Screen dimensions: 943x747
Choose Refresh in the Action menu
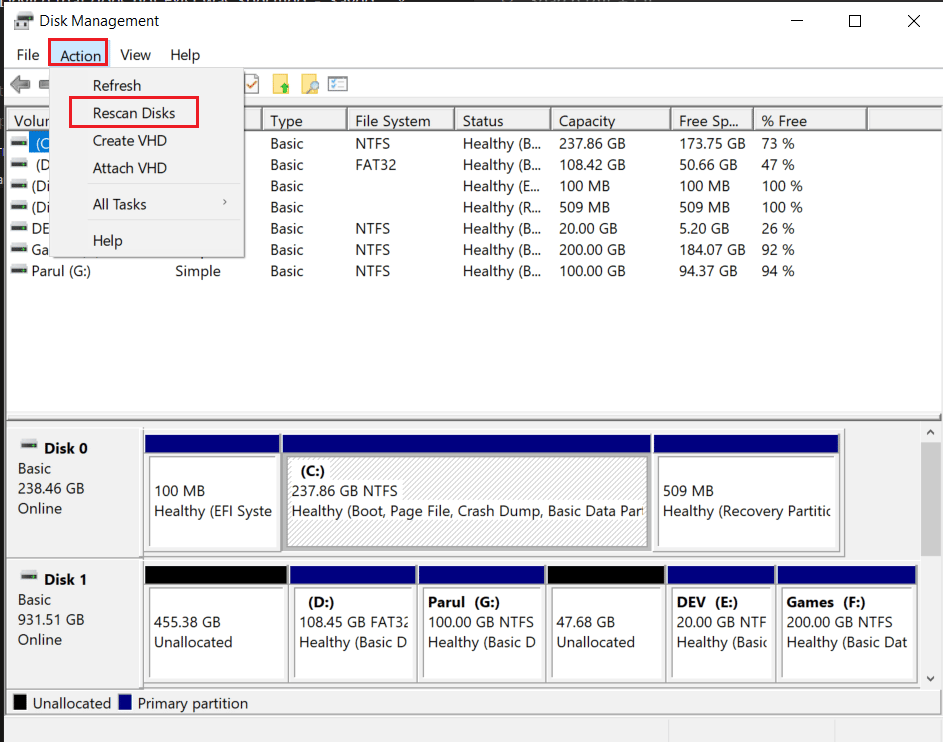click(117, 86)
